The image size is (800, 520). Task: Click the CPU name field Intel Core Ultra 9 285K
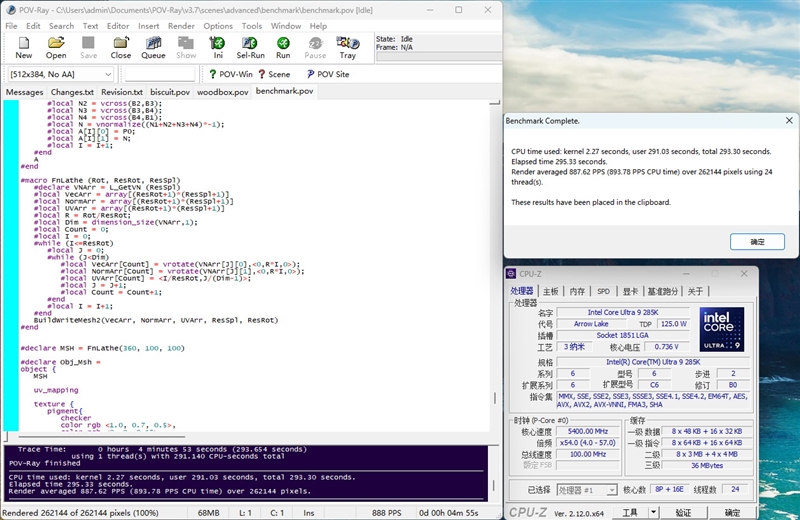[622, 312]
